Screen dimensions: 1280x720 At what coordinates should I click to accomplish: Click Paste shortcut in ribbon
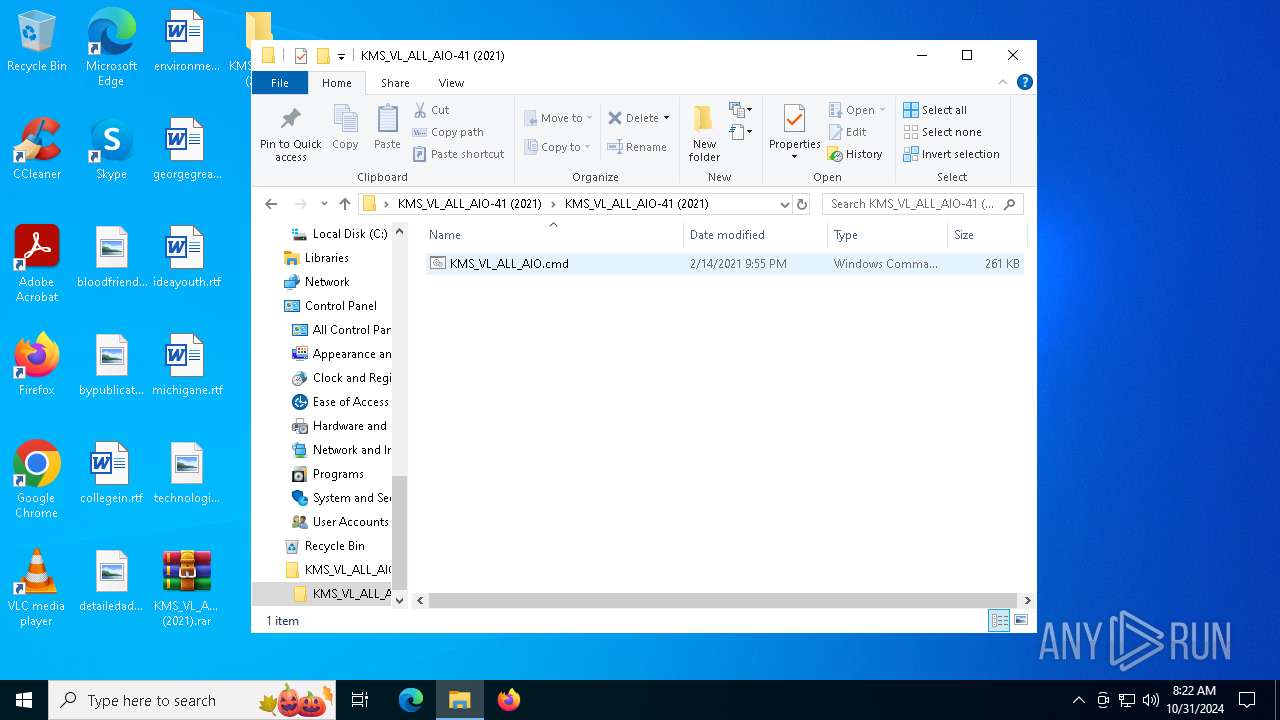[x=458, y=154]
